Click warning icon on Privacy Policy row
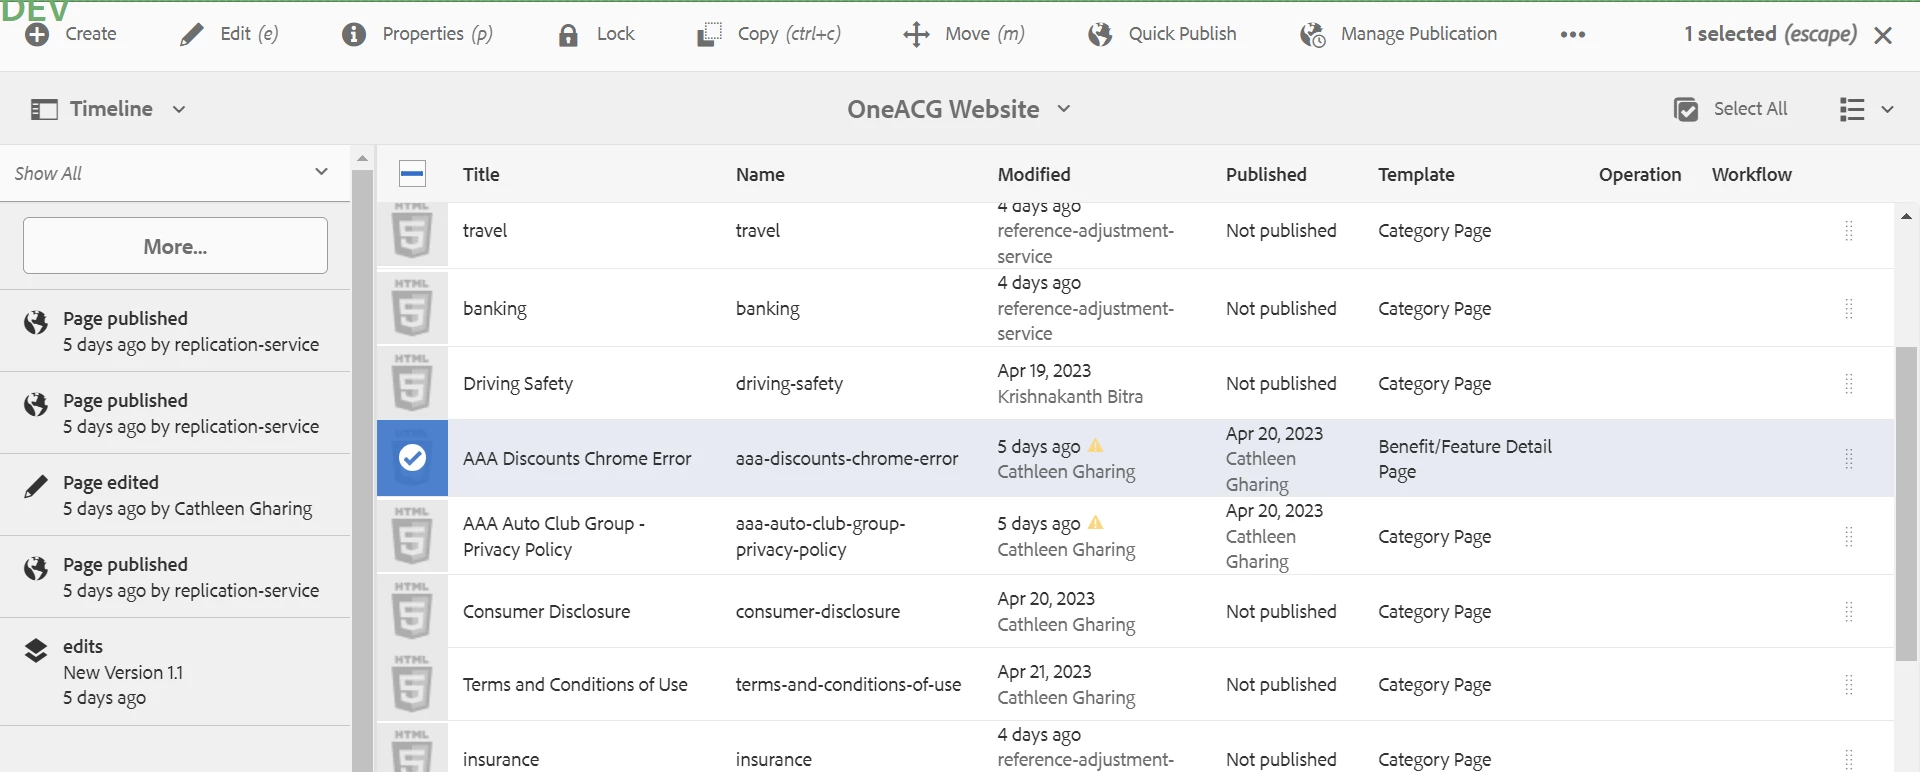This screenshot has width=1920, height=772. (1096, 523)
